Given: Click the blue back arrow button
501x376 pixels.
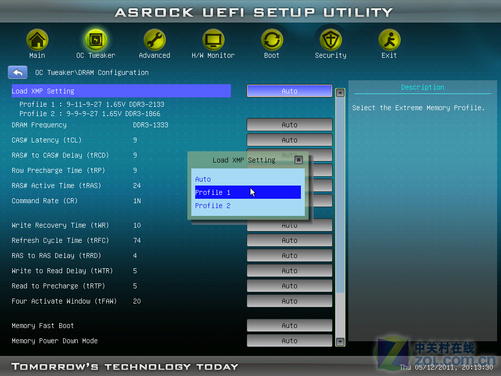Looking at the screenshot, I should coord(18,72).
